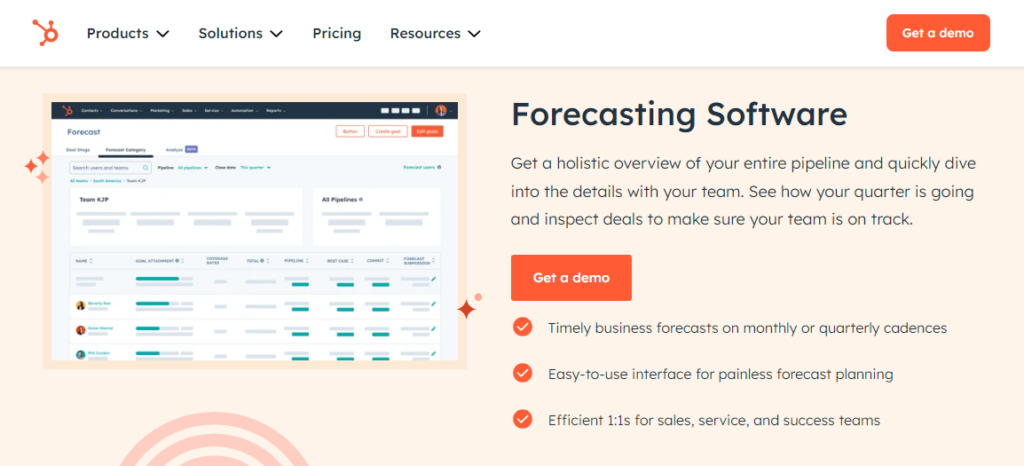Image resolution: width=1024 pixels, height=466 pixels.
Task: Open the All pipelines filter dropdown
Action: pos(193,168)
